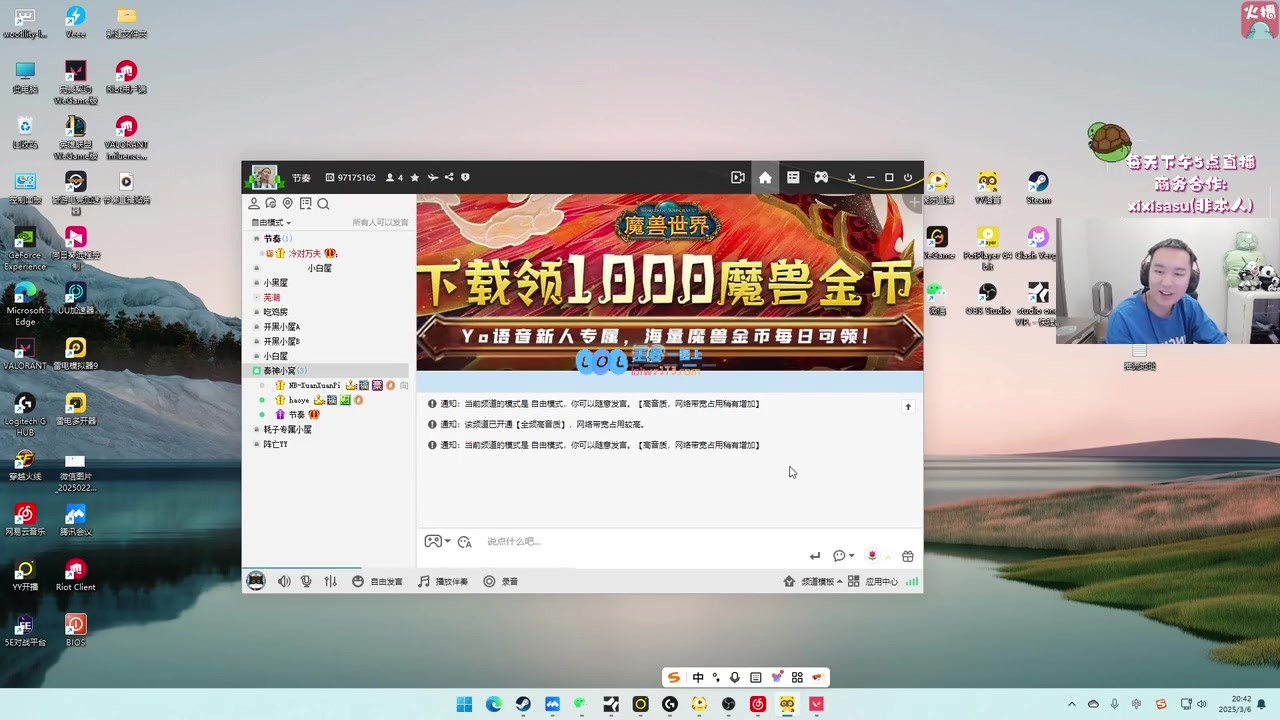
Task: Click the video broadcast icon in title bar
Action: [x=738, y=177]
